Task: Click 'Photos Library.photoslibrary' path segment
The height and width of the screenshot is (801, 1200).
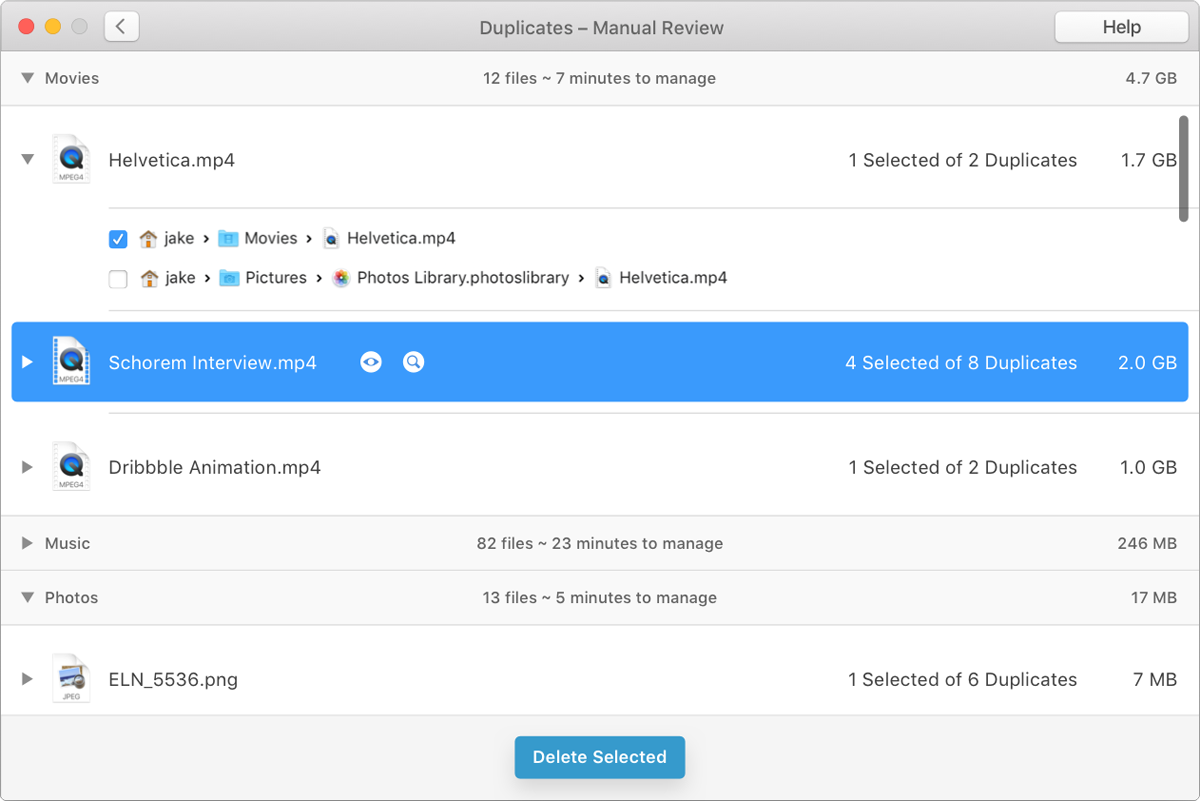Action: 463,278
